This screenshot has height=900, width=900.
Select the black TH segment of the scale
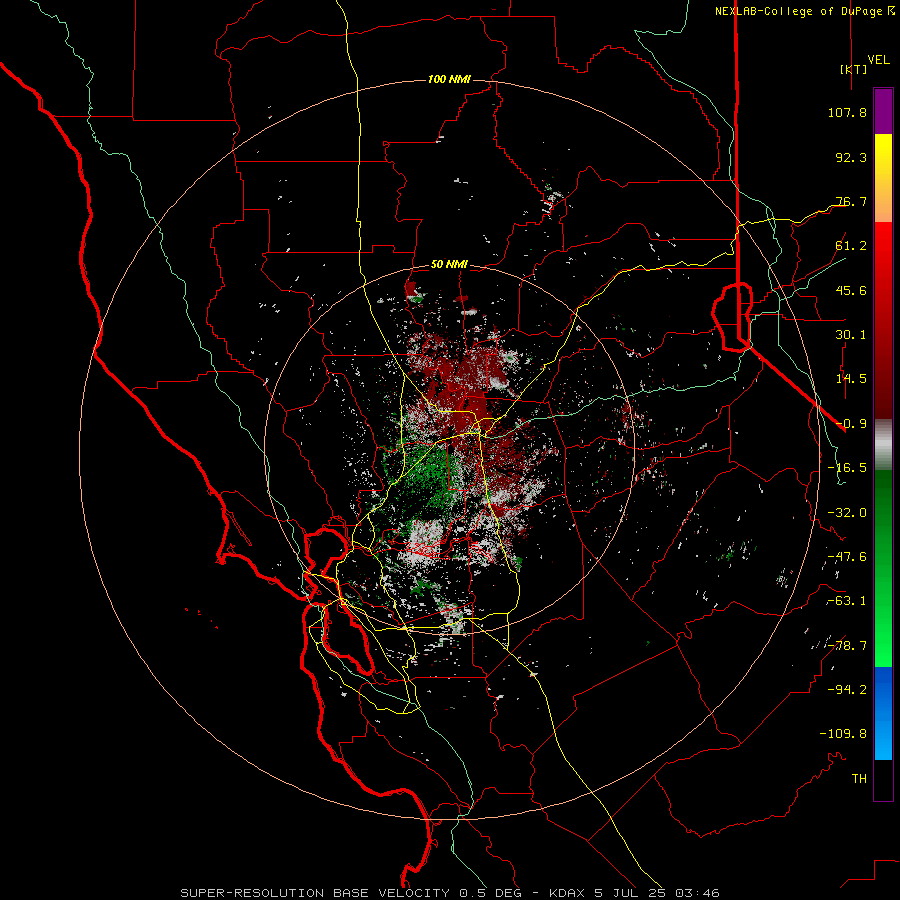point(883,779)
